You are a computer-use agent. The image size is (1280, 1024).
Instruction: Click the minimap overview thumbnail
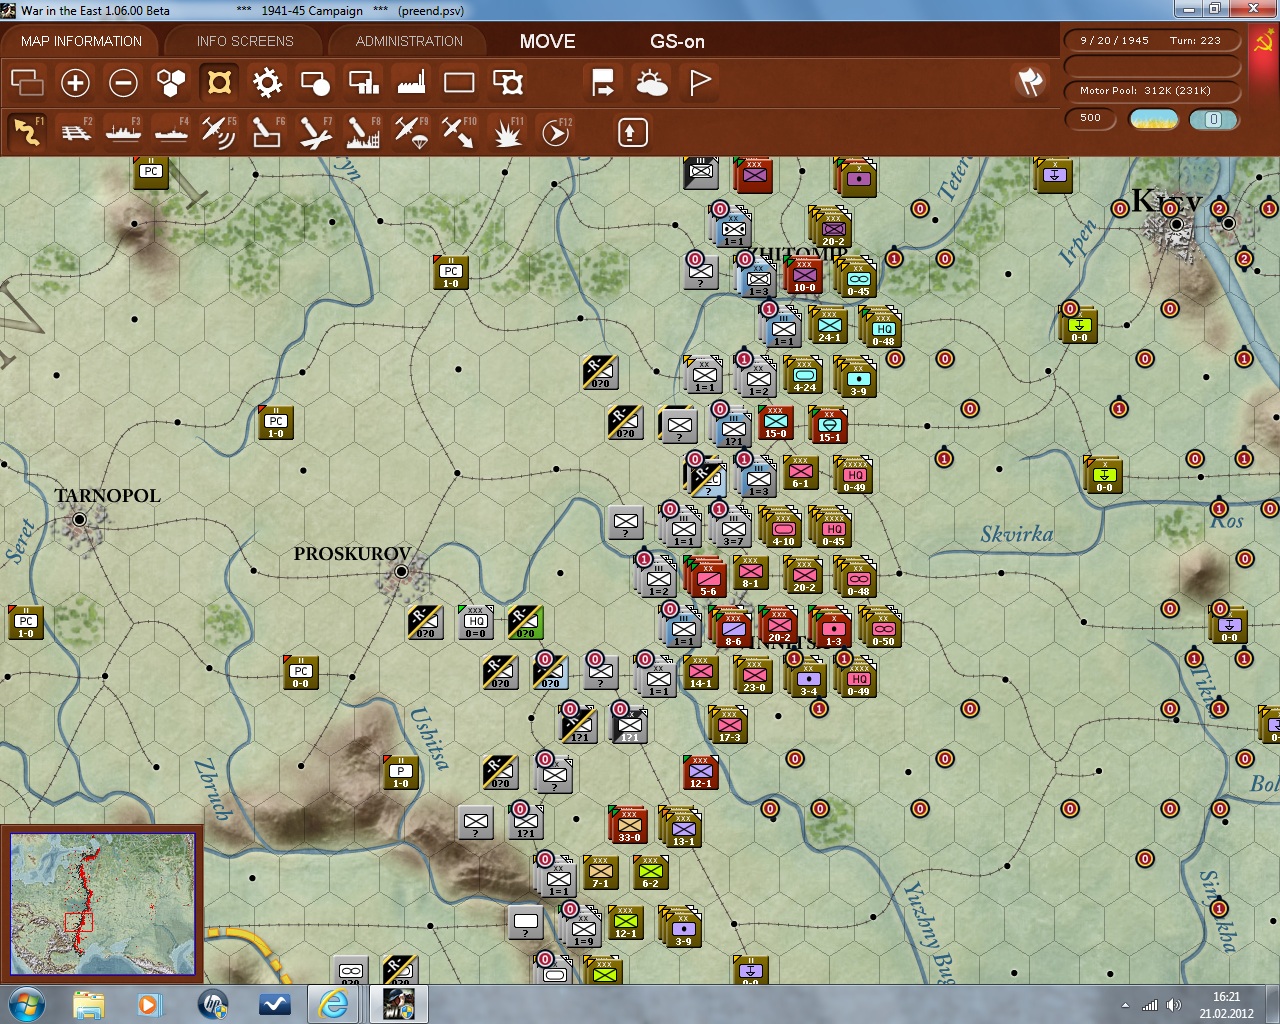click(102, 904)
